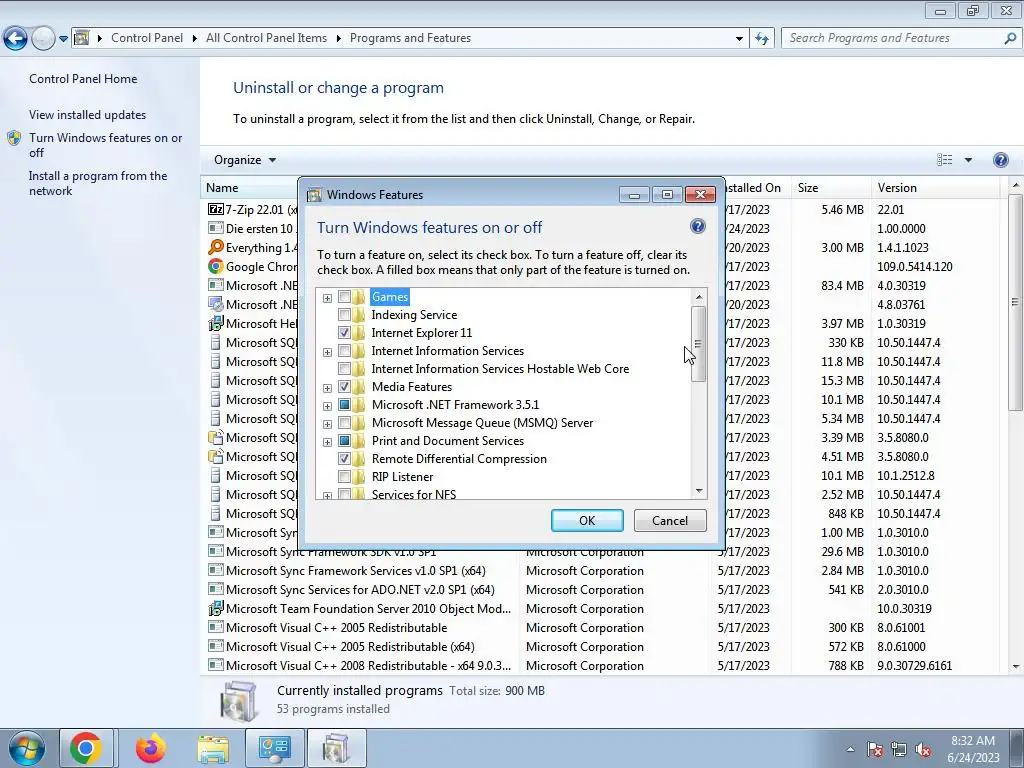Click the programs list scroll-down arrow
The image size is (1024, 768).
pos(1016,666)
